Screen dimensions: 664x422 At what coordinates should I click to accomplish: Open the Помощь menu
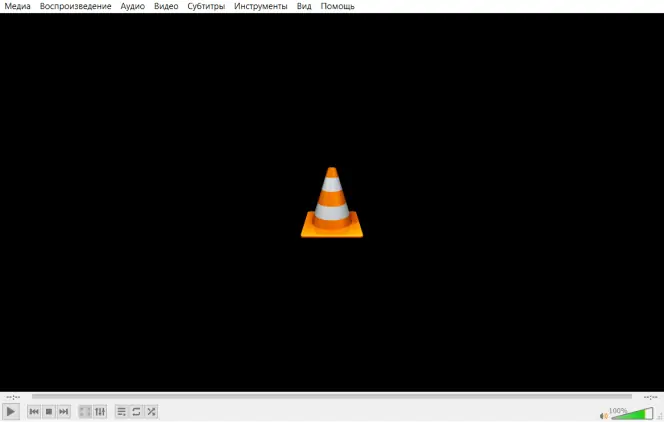pos(338,6)
